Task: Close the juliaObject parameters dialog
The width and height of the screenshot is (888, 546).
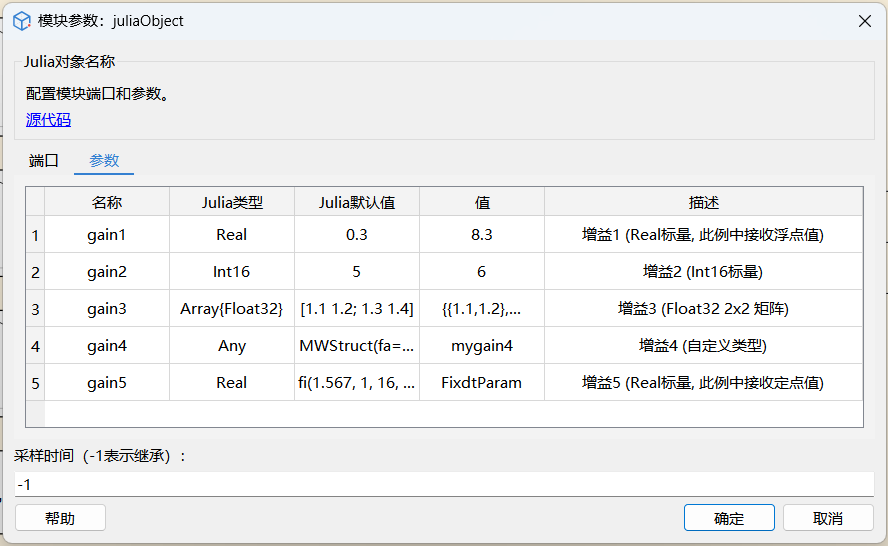Action: click(x=863, y=21)
